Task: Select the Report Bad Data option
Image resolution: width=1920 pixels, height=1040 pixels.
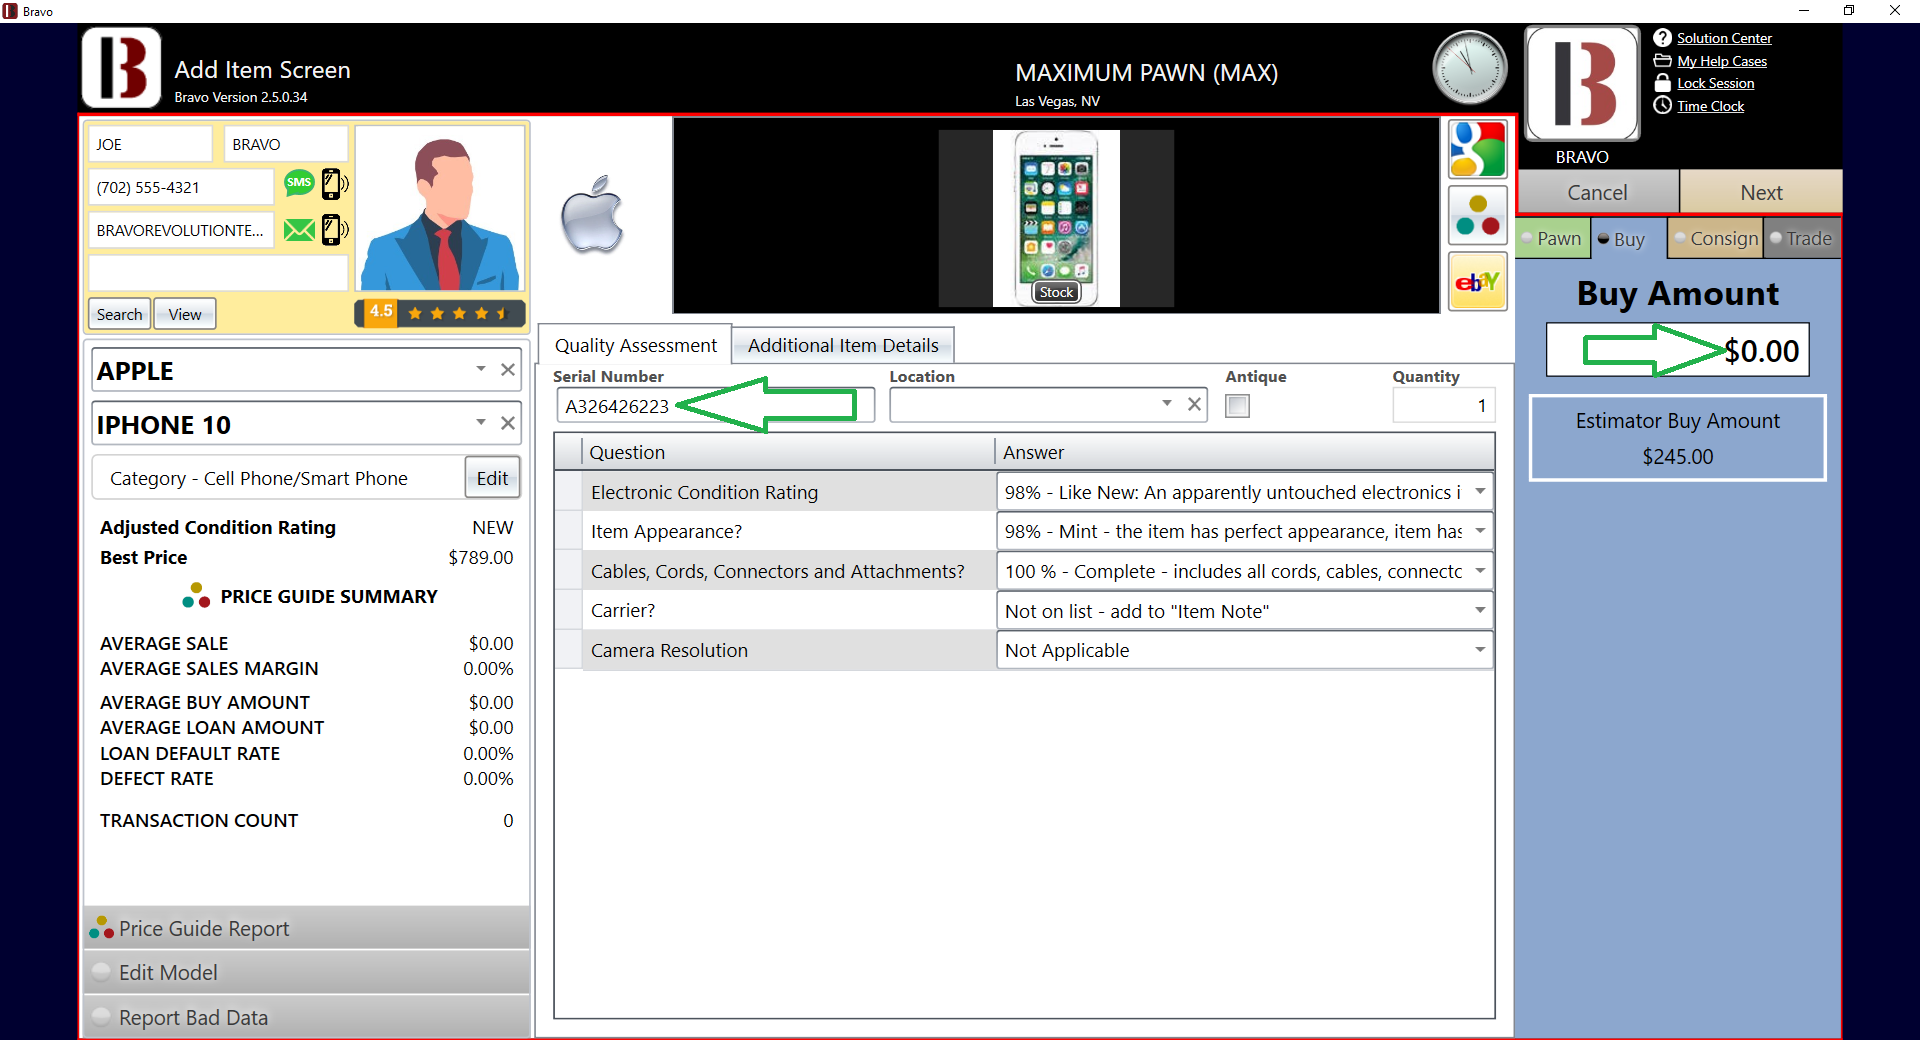Action: click(x=306, y=1017)
